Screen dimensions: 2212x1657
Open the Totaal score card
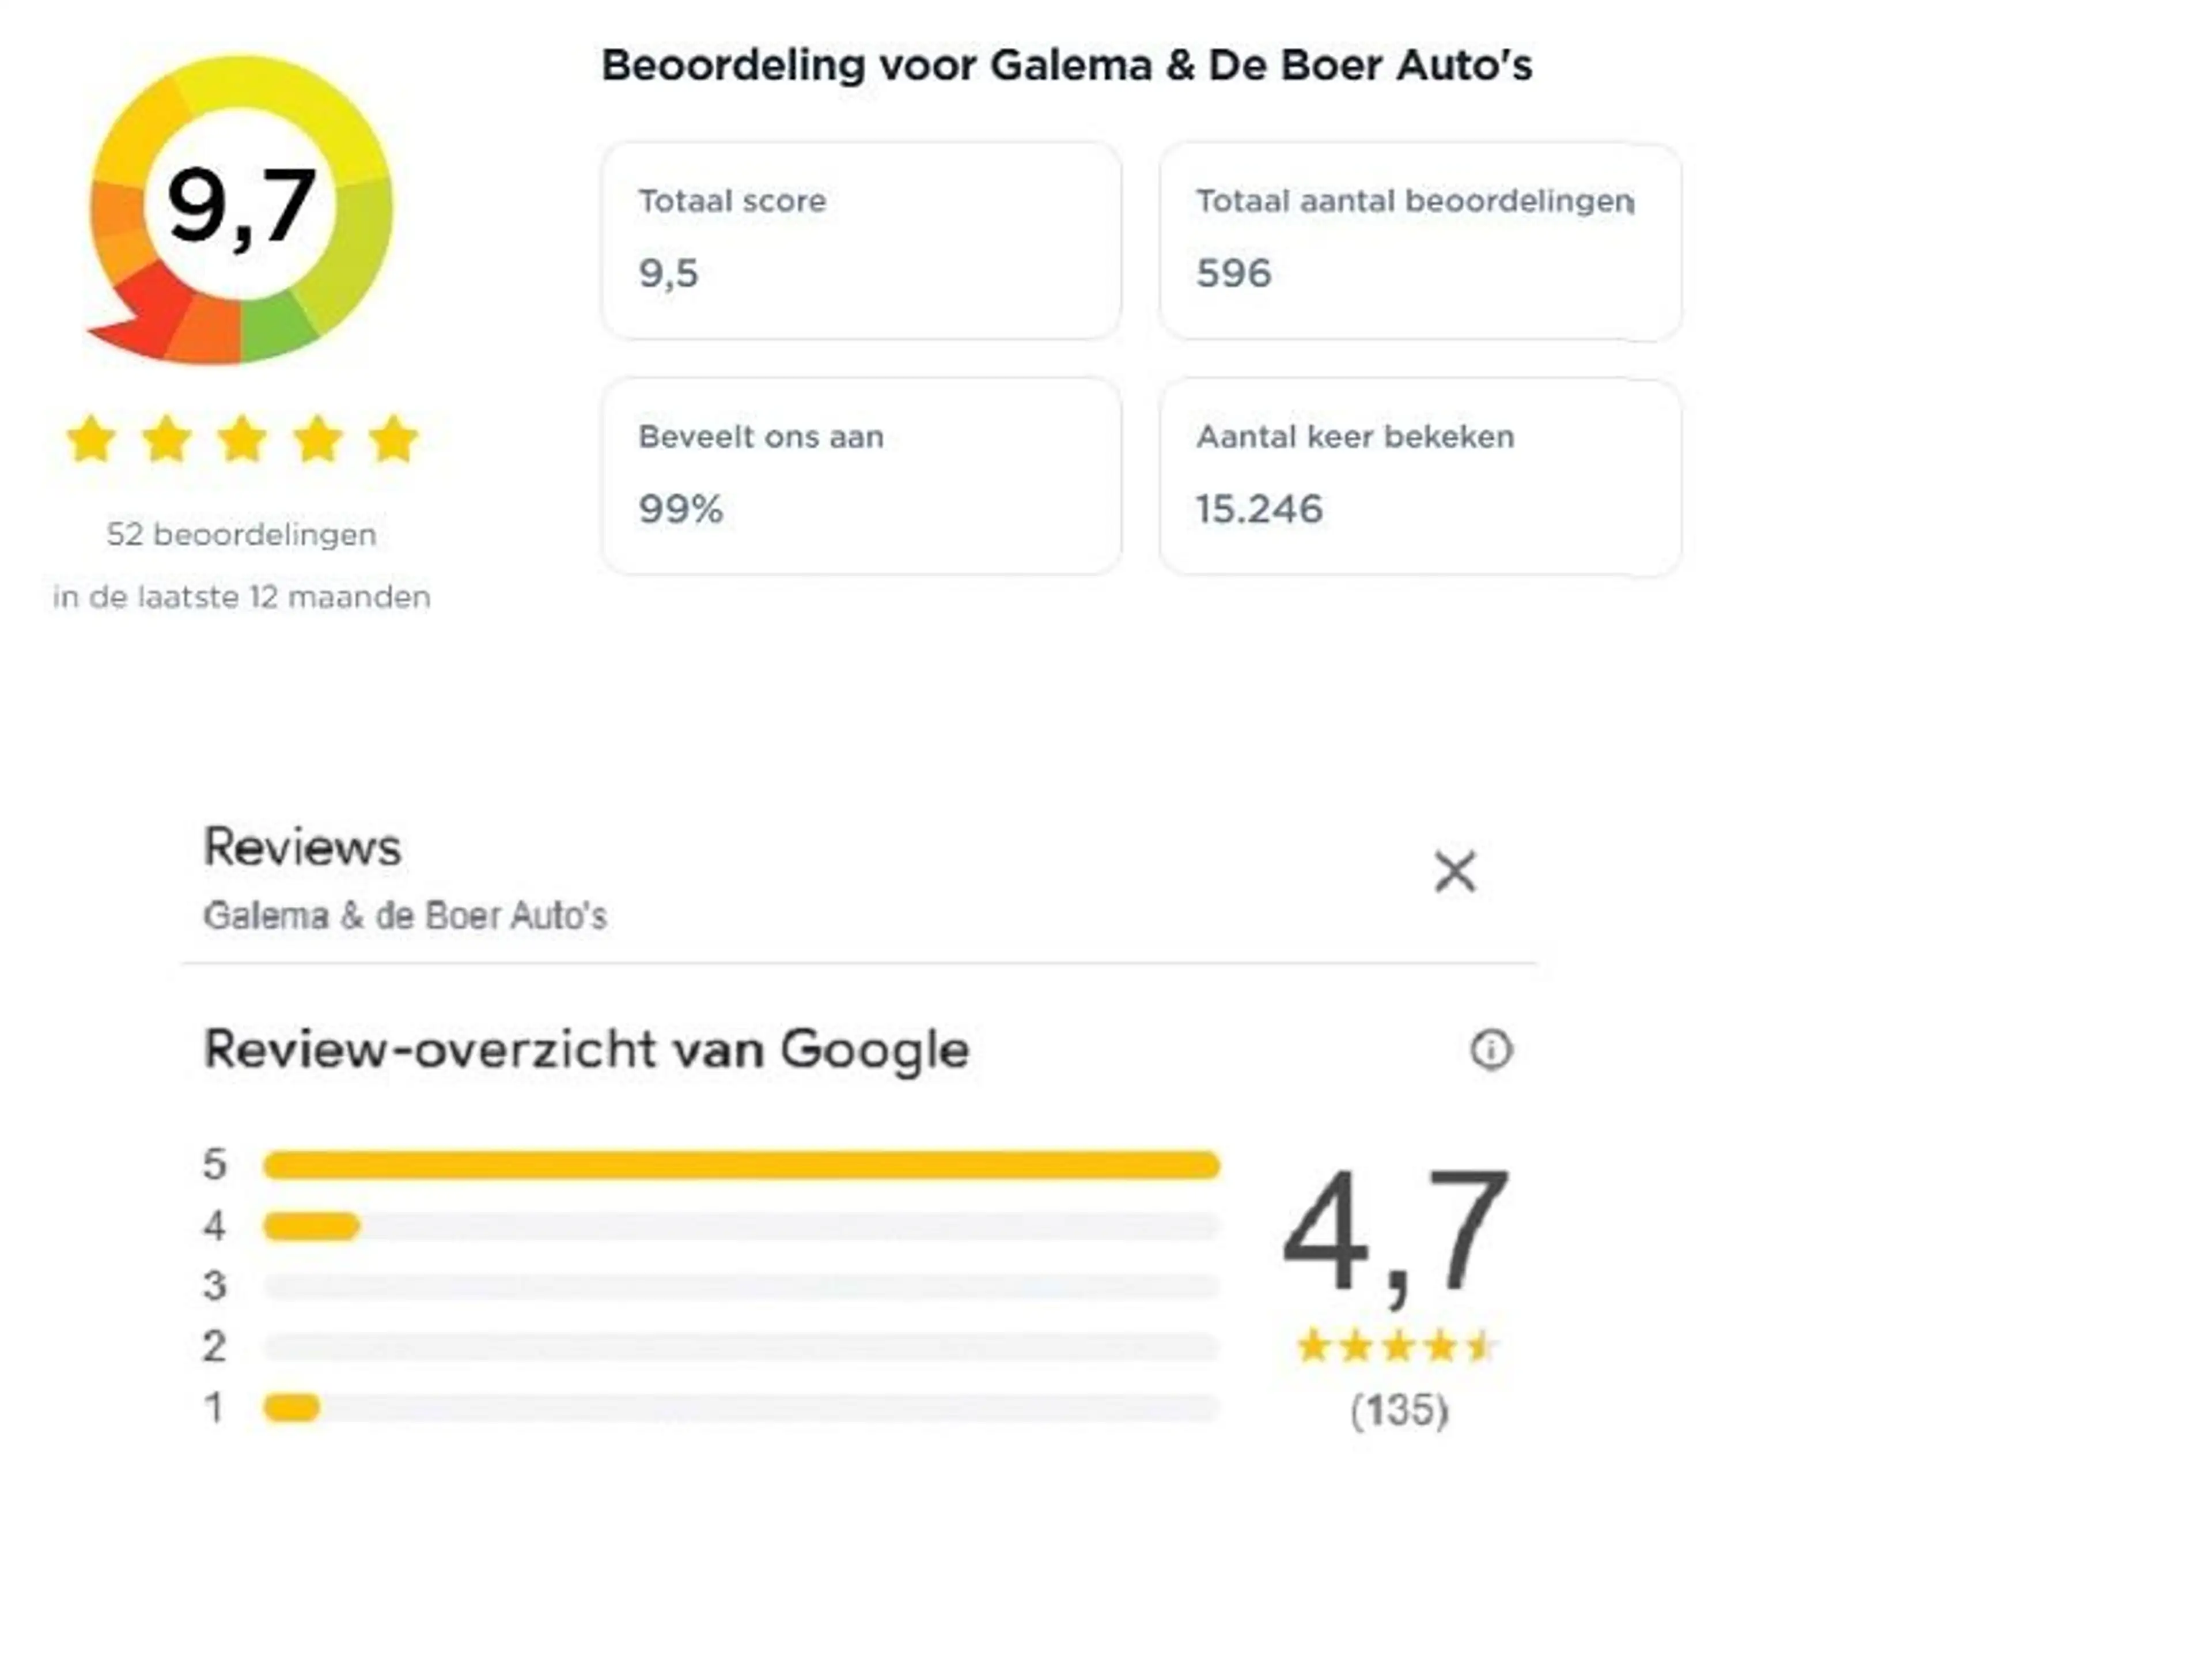point(861,241)
